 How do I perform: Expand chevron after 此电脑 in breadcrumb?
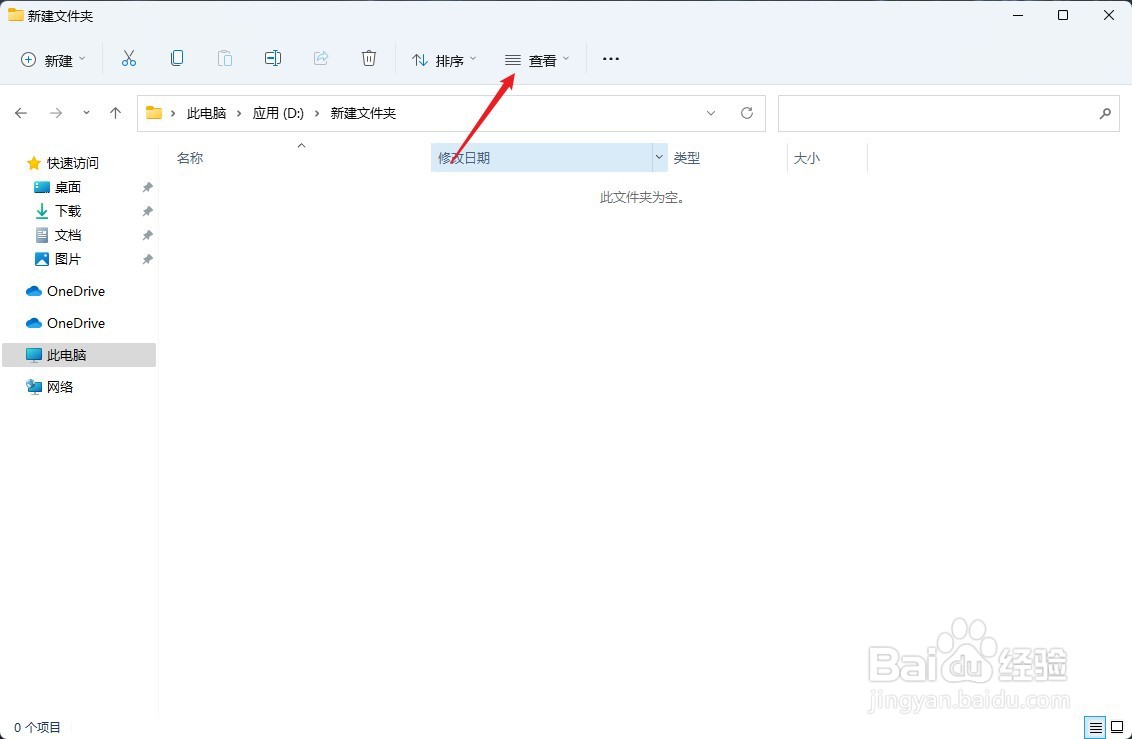coord(239,113)
